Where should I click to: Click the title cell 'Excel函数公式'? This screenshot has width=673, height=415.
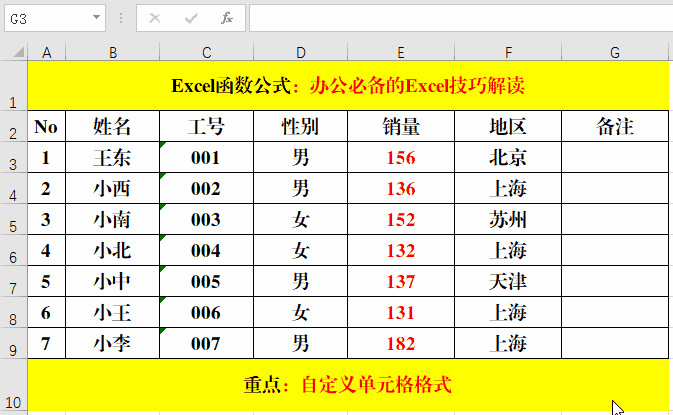(x=348, y=86)
